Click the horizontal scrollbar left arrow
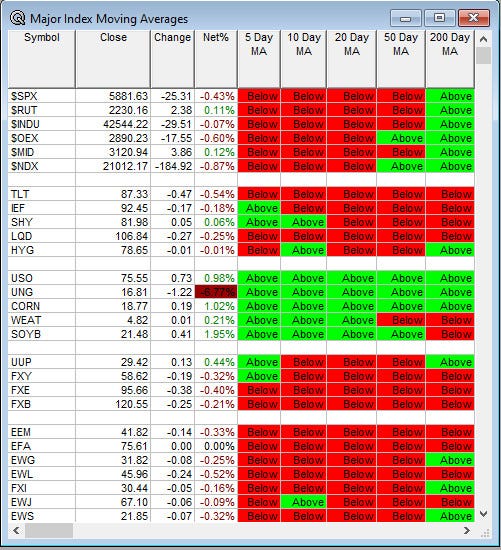This screenshot has height=550, width=501. click(x=16, y=530)
